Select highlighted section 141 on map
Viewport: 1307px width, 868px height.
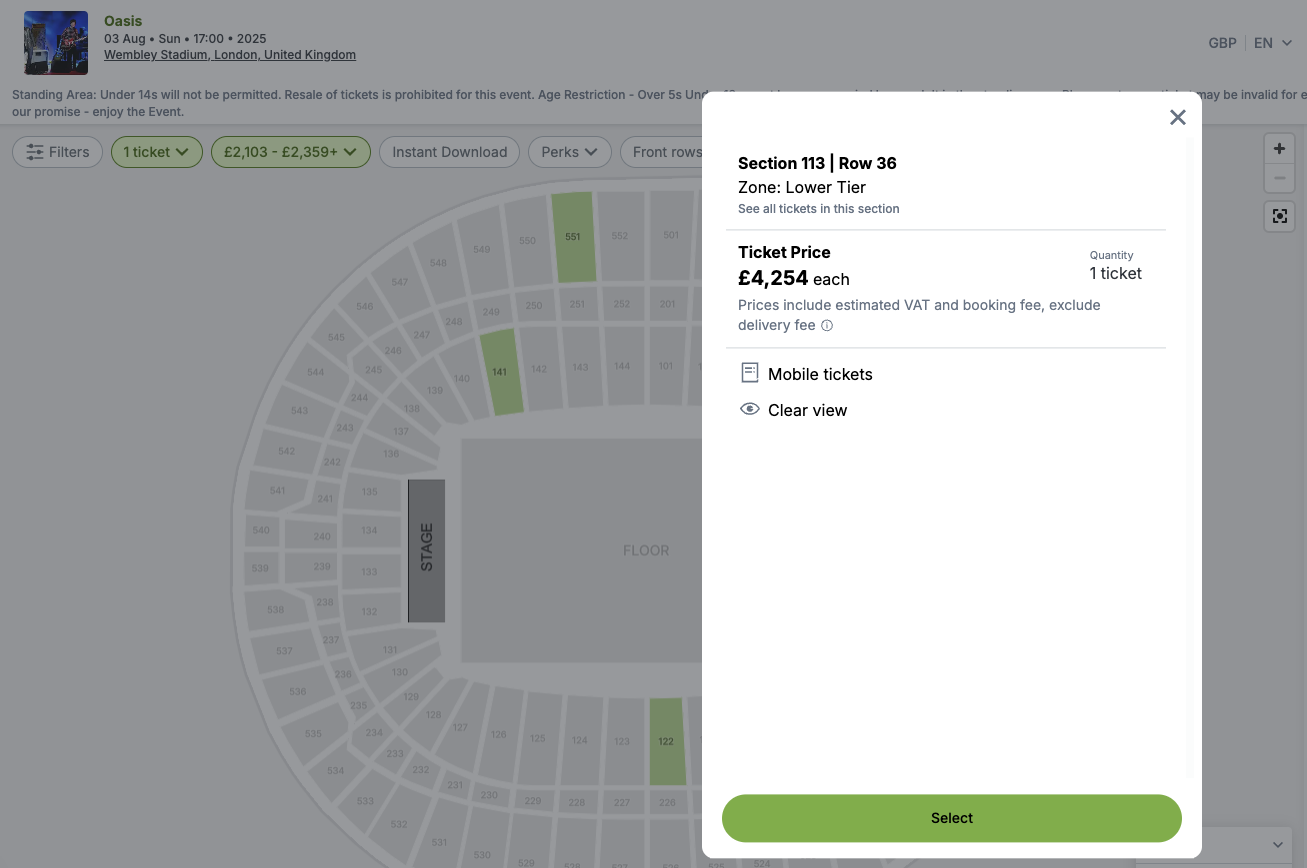tap(499, 372)
